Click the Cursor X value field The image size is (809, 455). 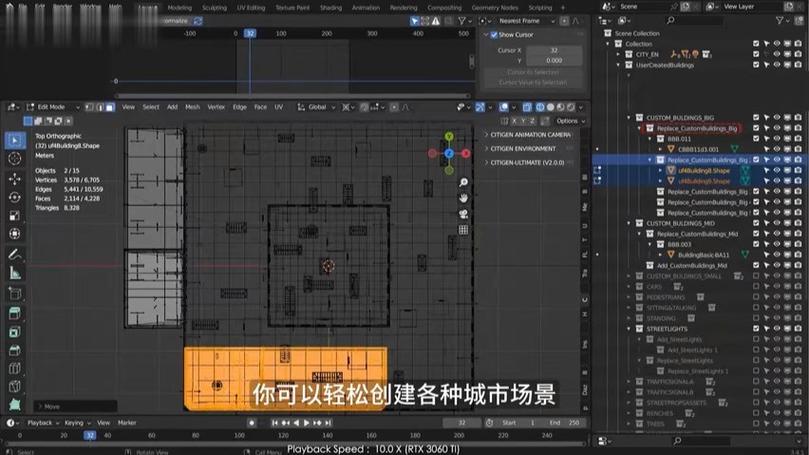tap(554, 51)
